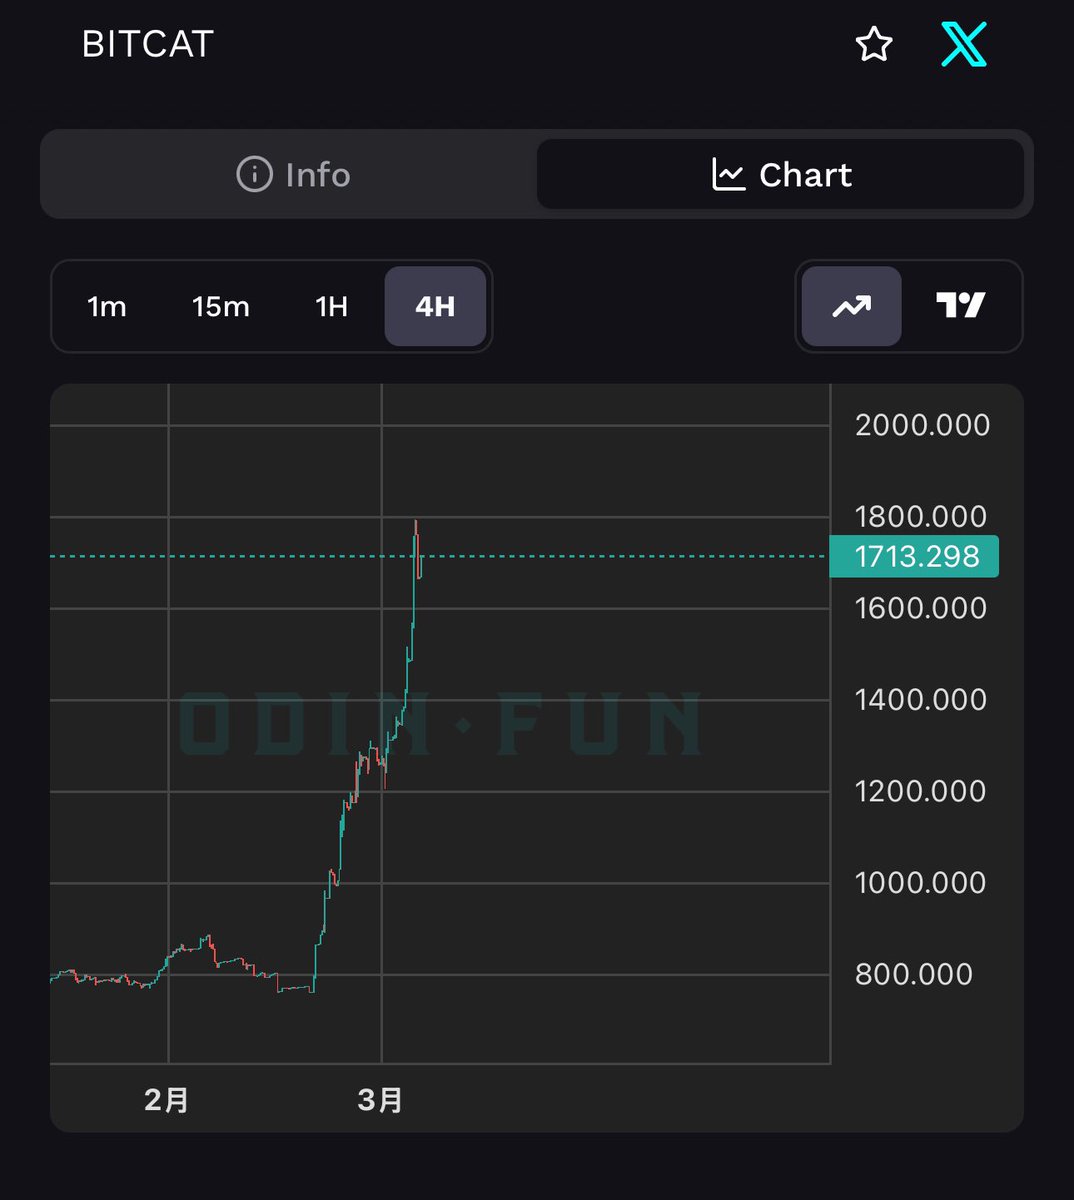The height and width of the screenshot is (1200, 1074).
Task: Click the BITCAT token title
Action: click(x=148, y=44)
